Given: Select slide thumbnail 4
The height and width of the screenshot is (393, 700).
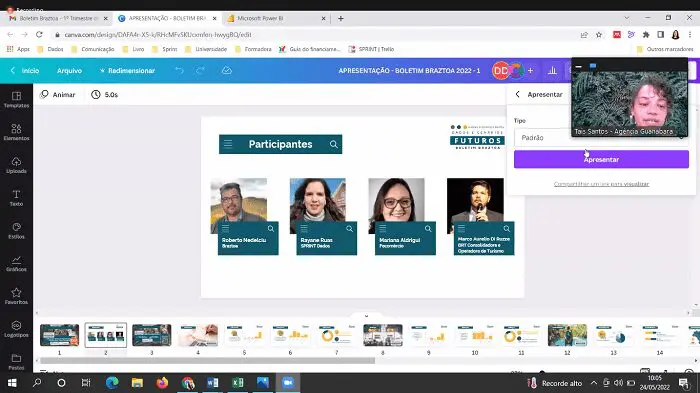Looking at the screenshot, I should (x=198, y=335).
